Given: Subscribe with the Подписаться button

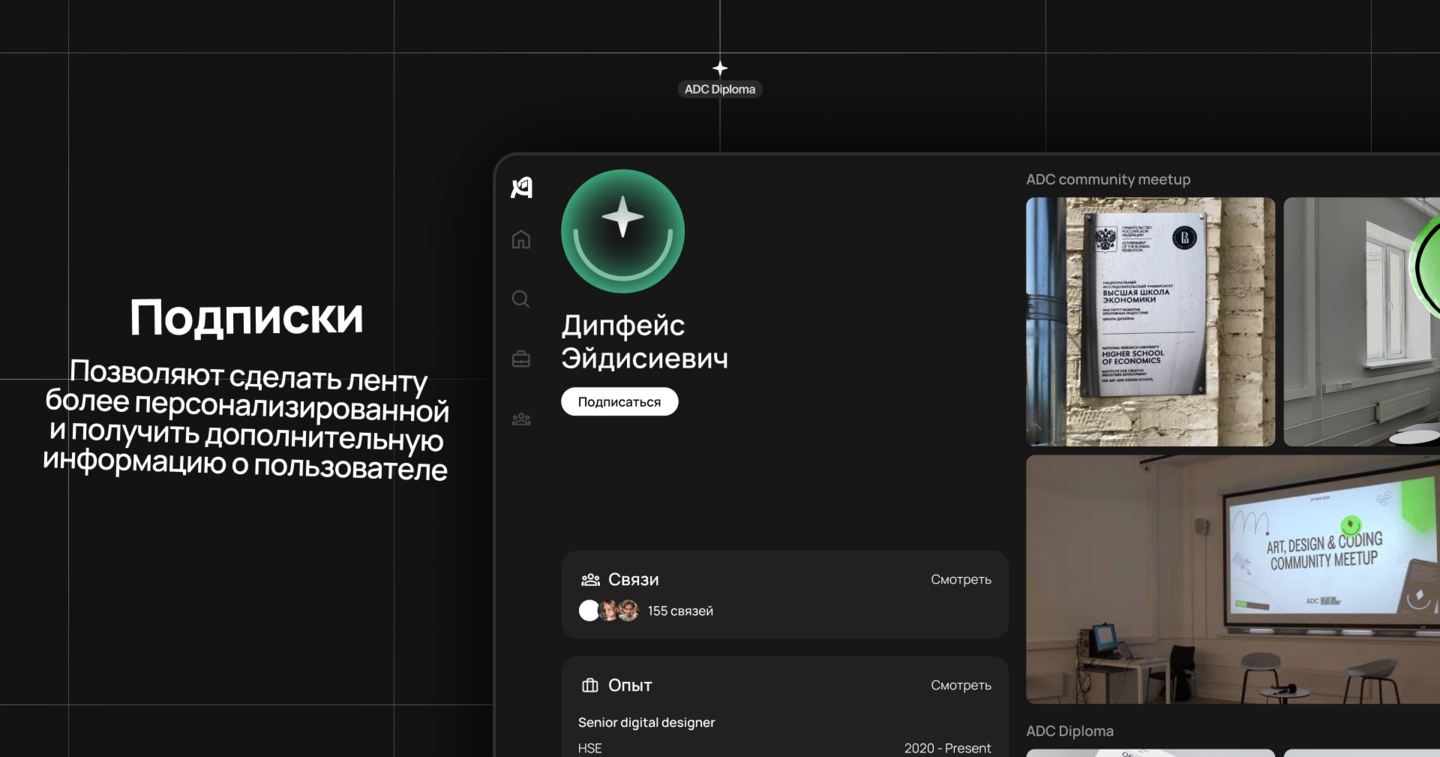Looking at the screenshot, I should (620, 401).
